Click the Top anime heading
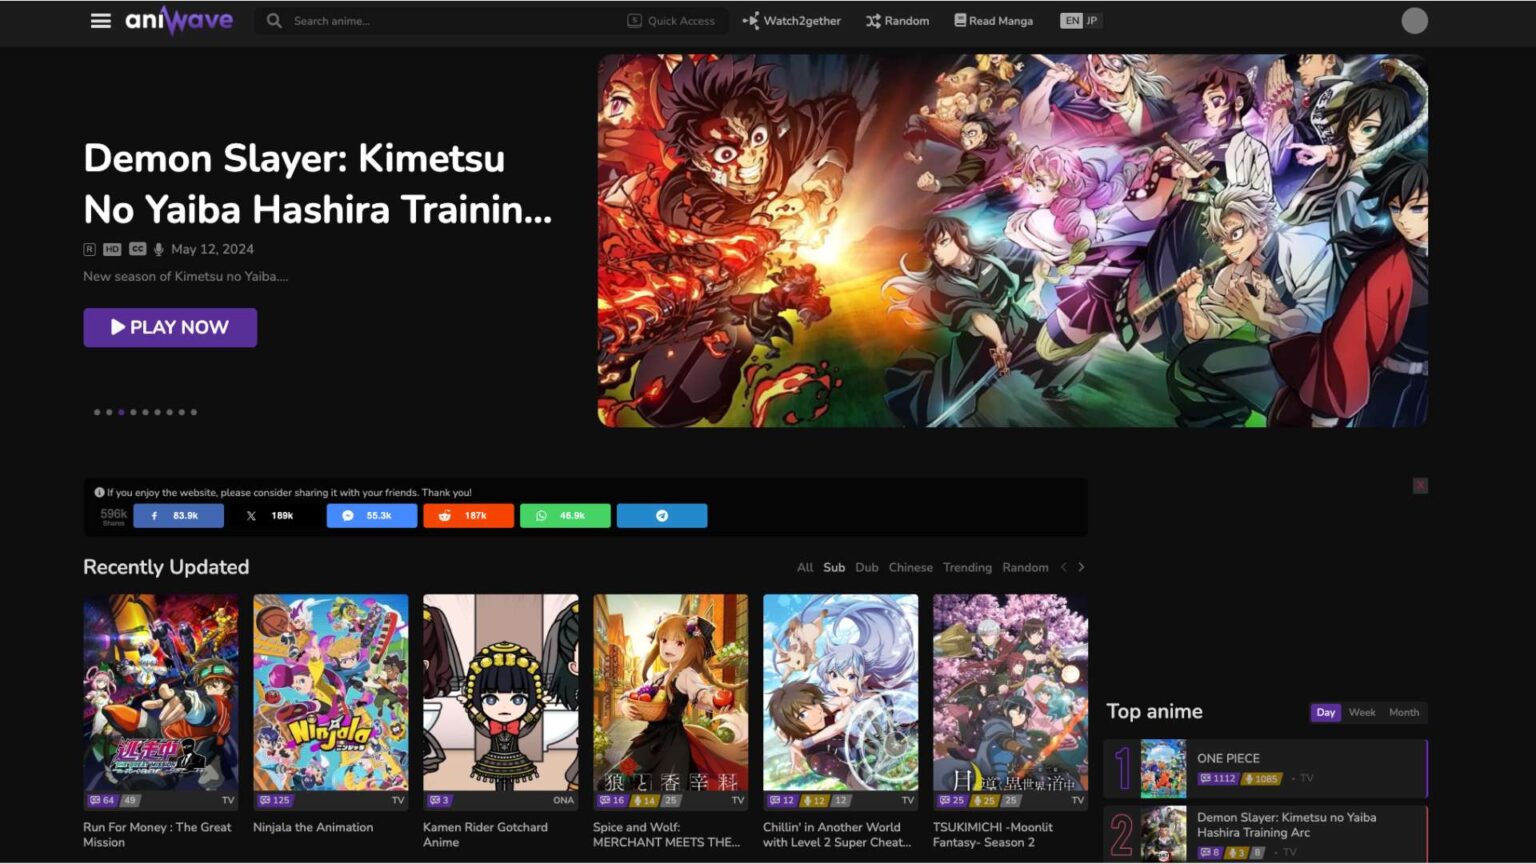 (x=1154, y=711)
